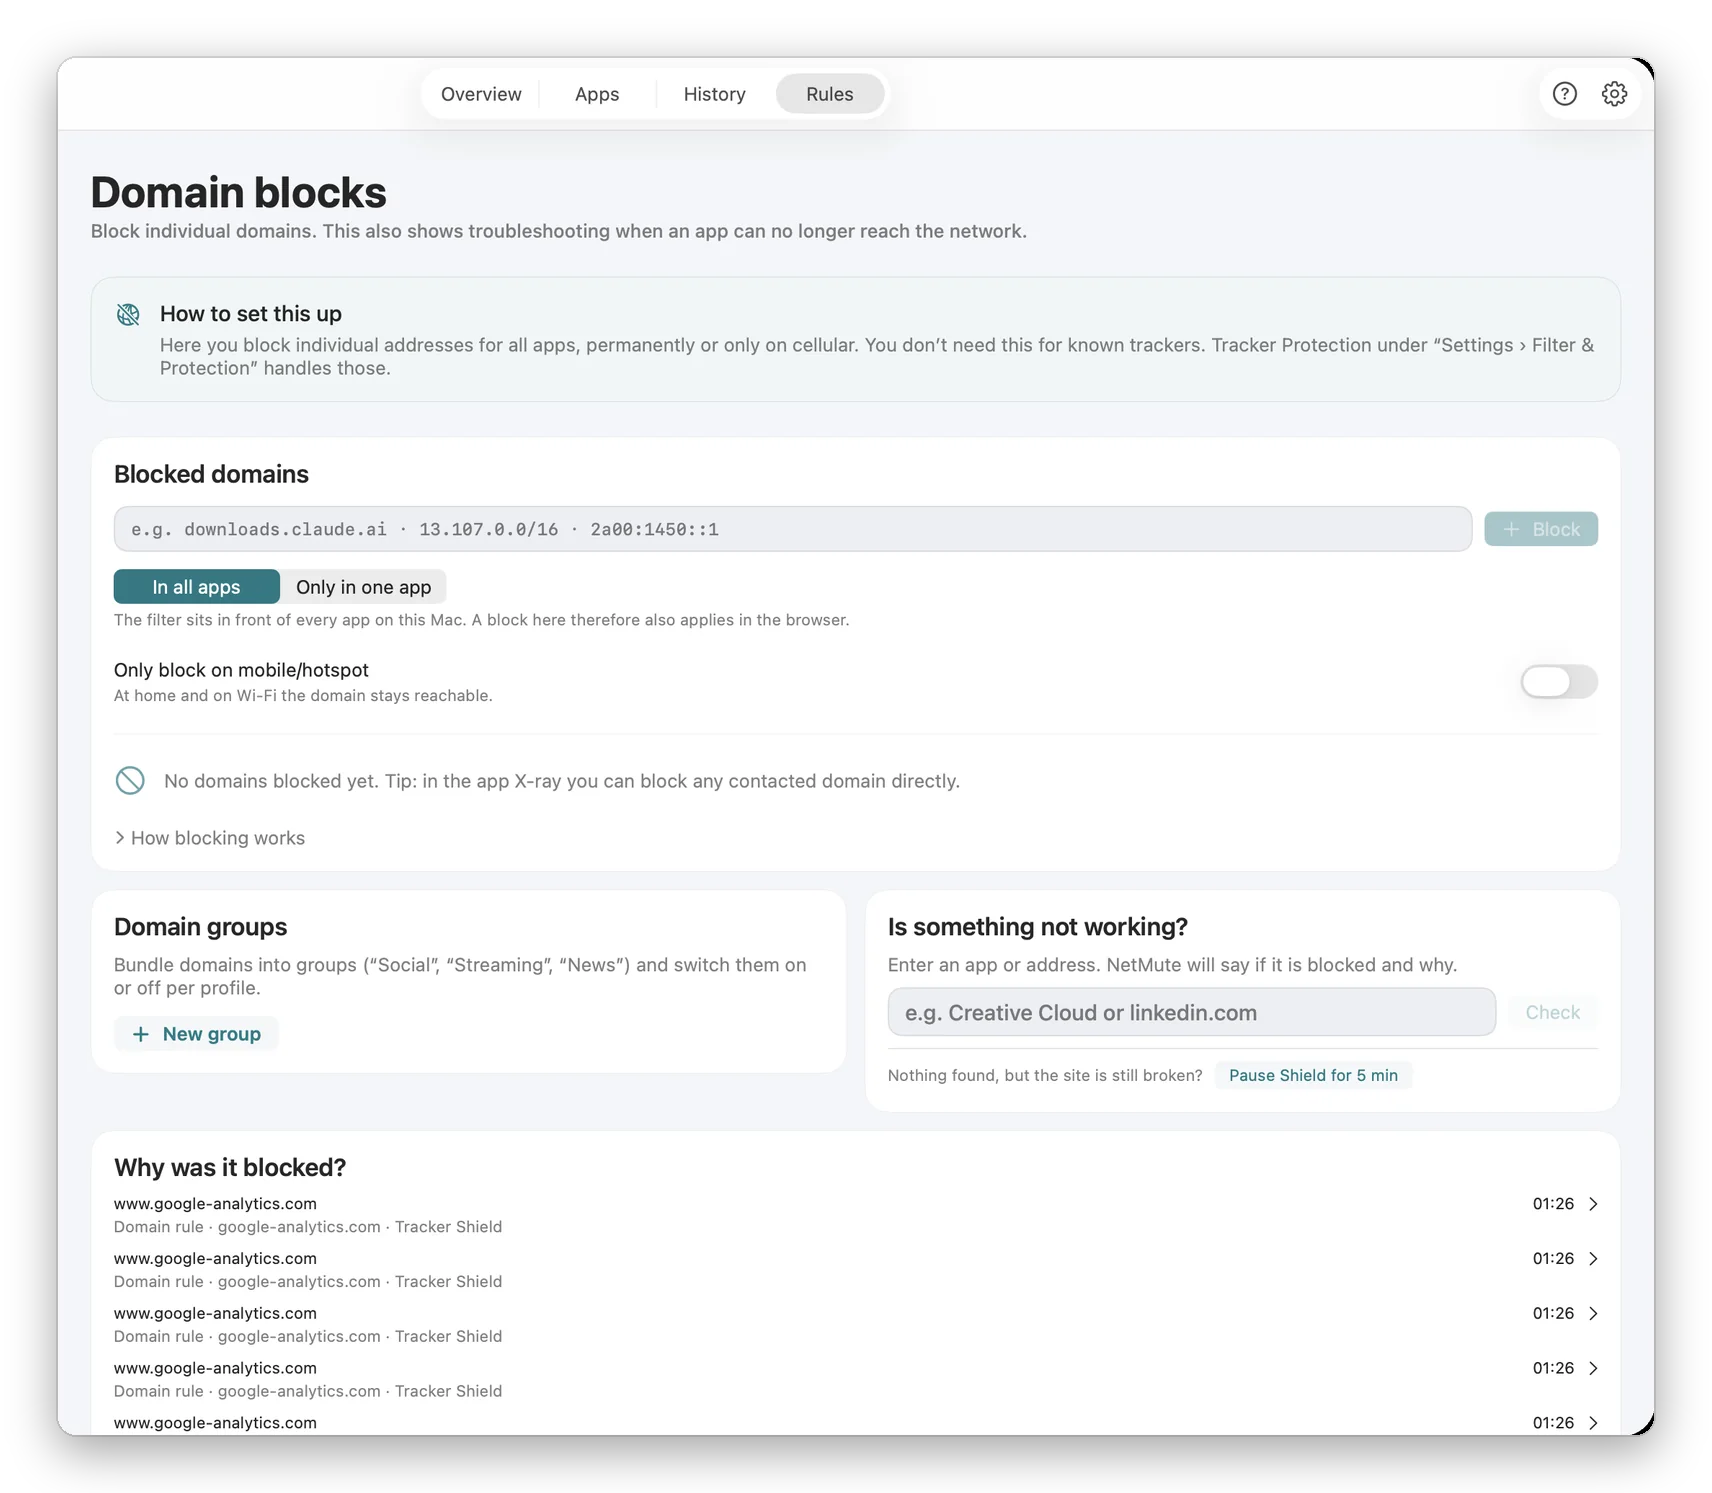The height and width of the screenshot is (1493, 1712).
Task: Expand the second www.google-analytics.com blocked entry
Action: click(x=856, y=1270)
